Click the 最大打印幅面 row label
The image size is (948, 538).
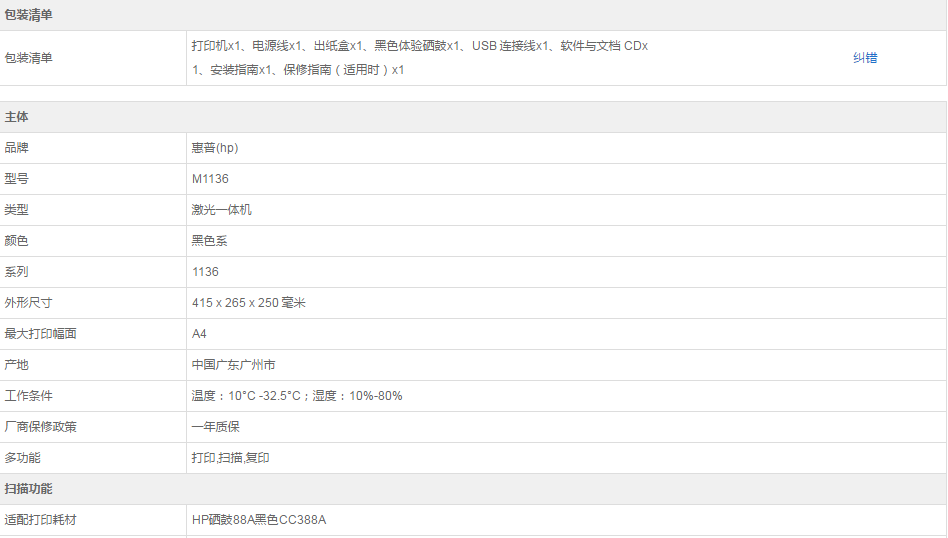[41, 334]
